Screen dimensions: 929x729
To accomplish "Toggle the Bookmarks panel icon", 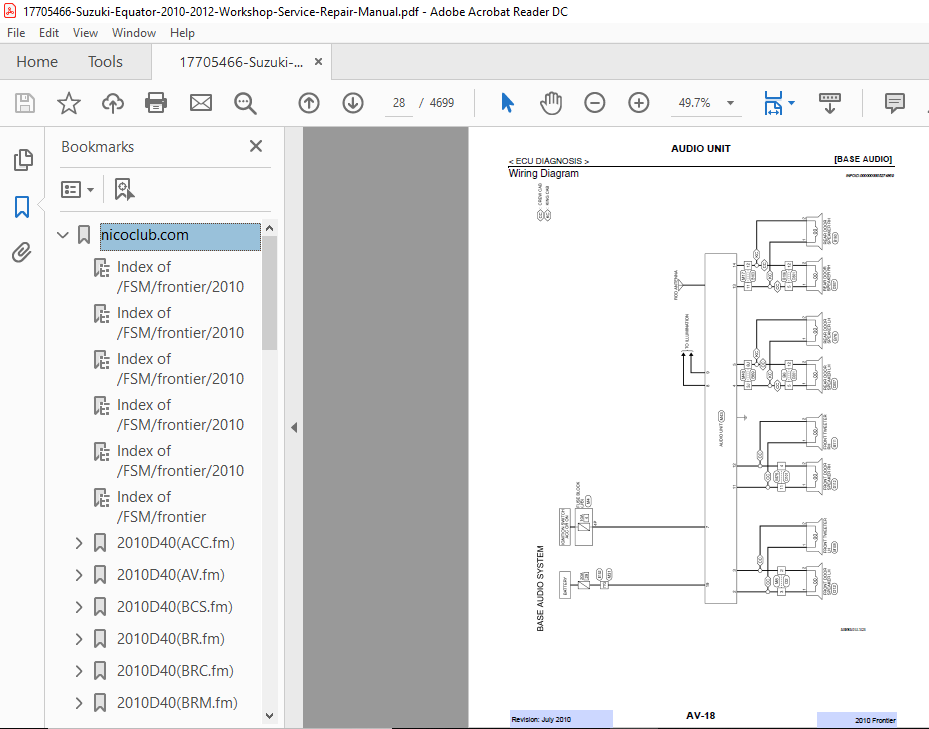I will (22, 207).
